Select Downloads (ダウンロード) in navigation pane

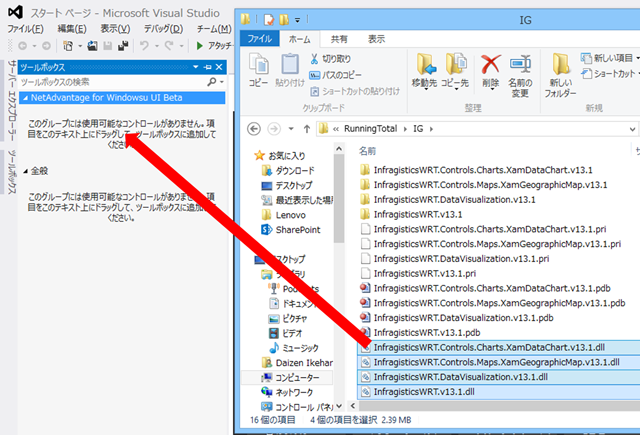[x=288, y=171]
